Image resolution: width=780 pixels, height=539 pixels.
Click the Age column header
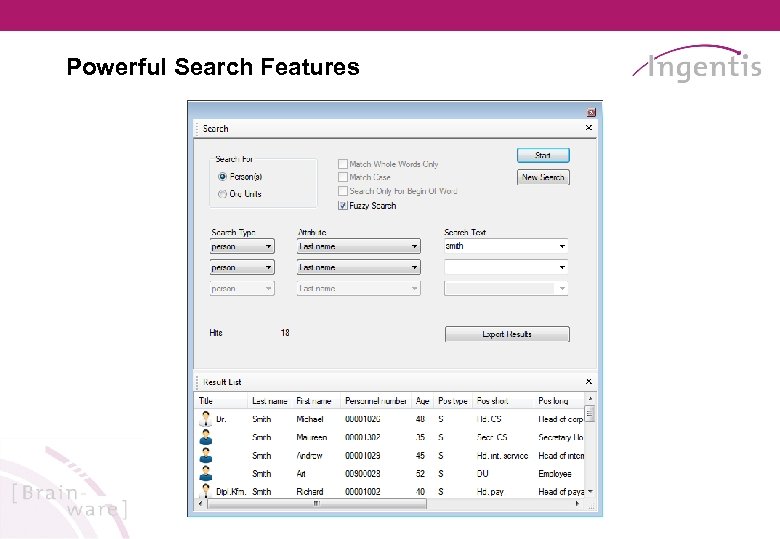[x=422, y=401]
